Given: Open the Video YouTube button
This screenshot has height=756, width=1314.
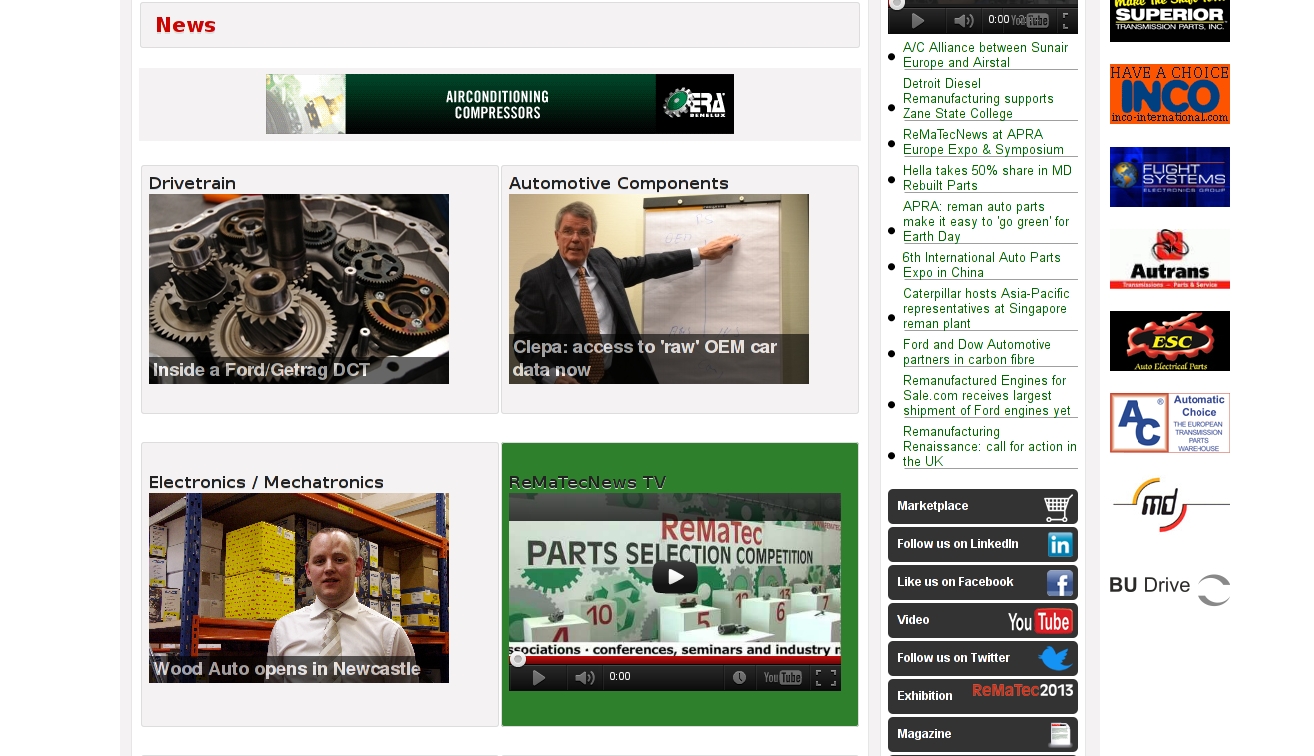Looking at the screenshot, I should [x=983, y=621].
